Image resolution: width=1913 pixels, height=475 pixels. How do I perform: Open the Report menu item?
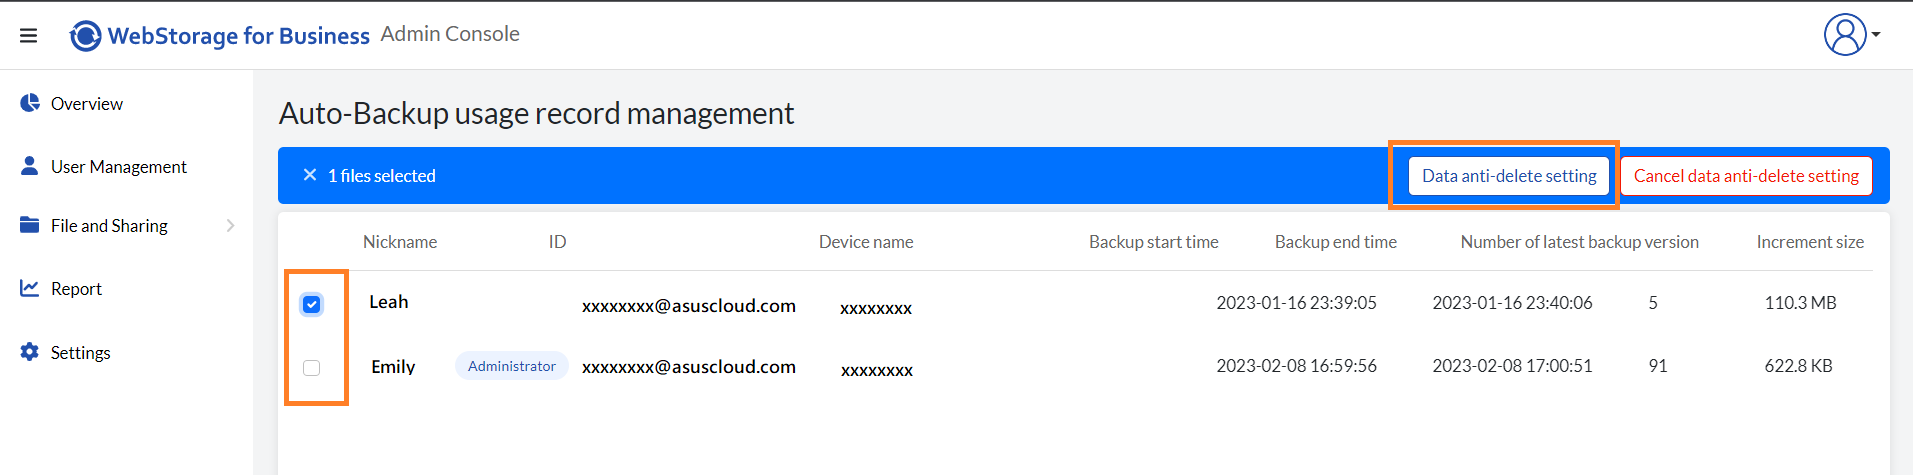click(x=77, y=289)
